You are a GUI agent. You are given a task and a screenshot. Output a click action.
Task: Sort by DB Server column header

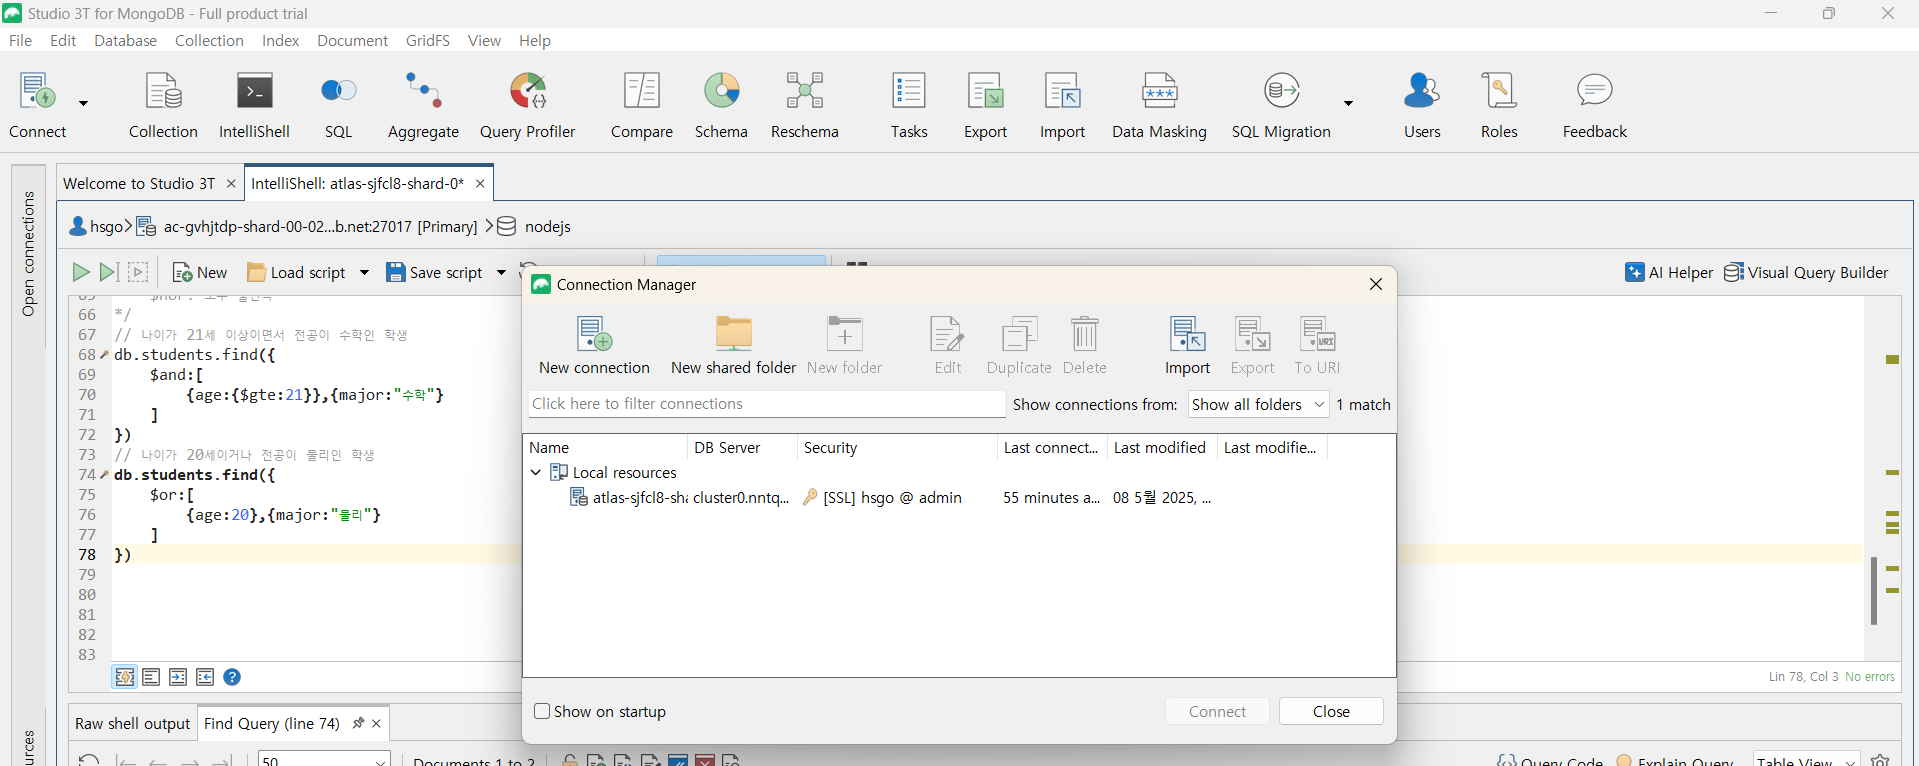point(741,447)
